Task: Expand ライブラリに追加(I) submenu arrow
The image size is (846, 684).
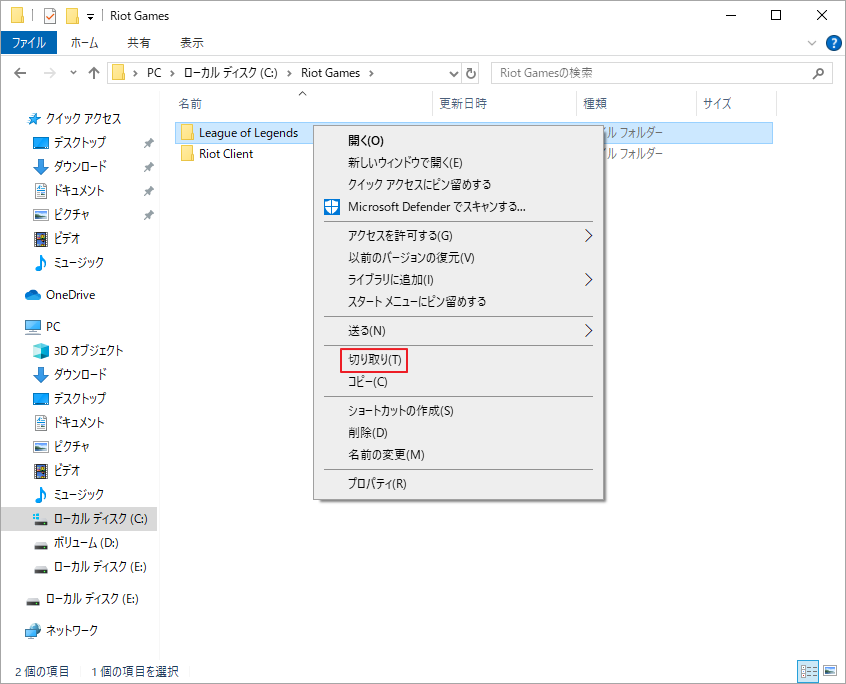Action: coord(588,279)
